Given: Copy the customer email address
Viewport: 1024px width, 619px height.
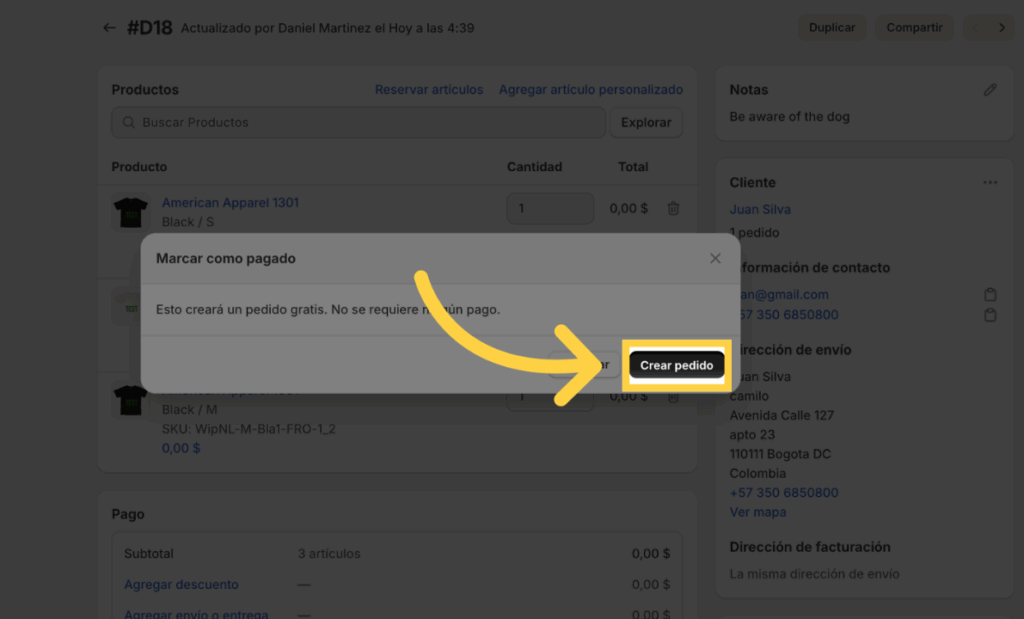Looking at the screenshot, I should pyautogui.click(x=990, y=295).
